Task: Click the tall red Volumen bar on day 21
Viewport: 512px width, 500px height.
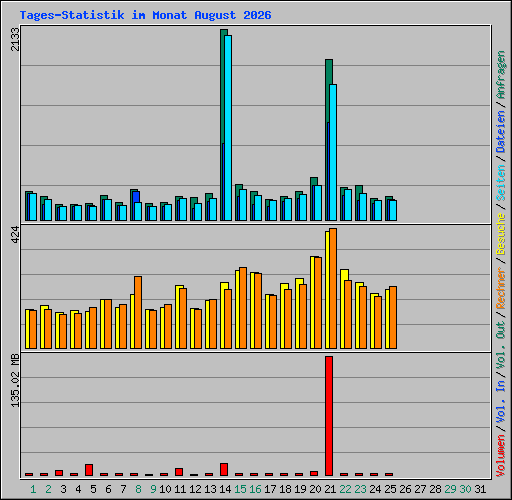Action: coord(329,416)
